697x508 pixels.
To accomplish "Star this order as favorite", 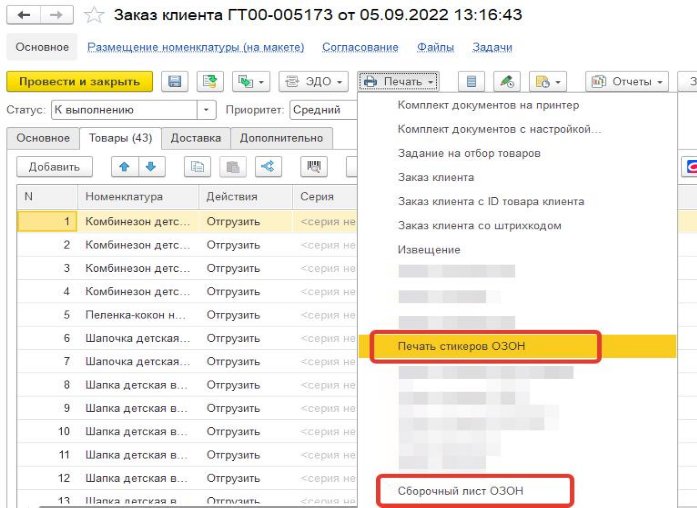I will (94, 15).
